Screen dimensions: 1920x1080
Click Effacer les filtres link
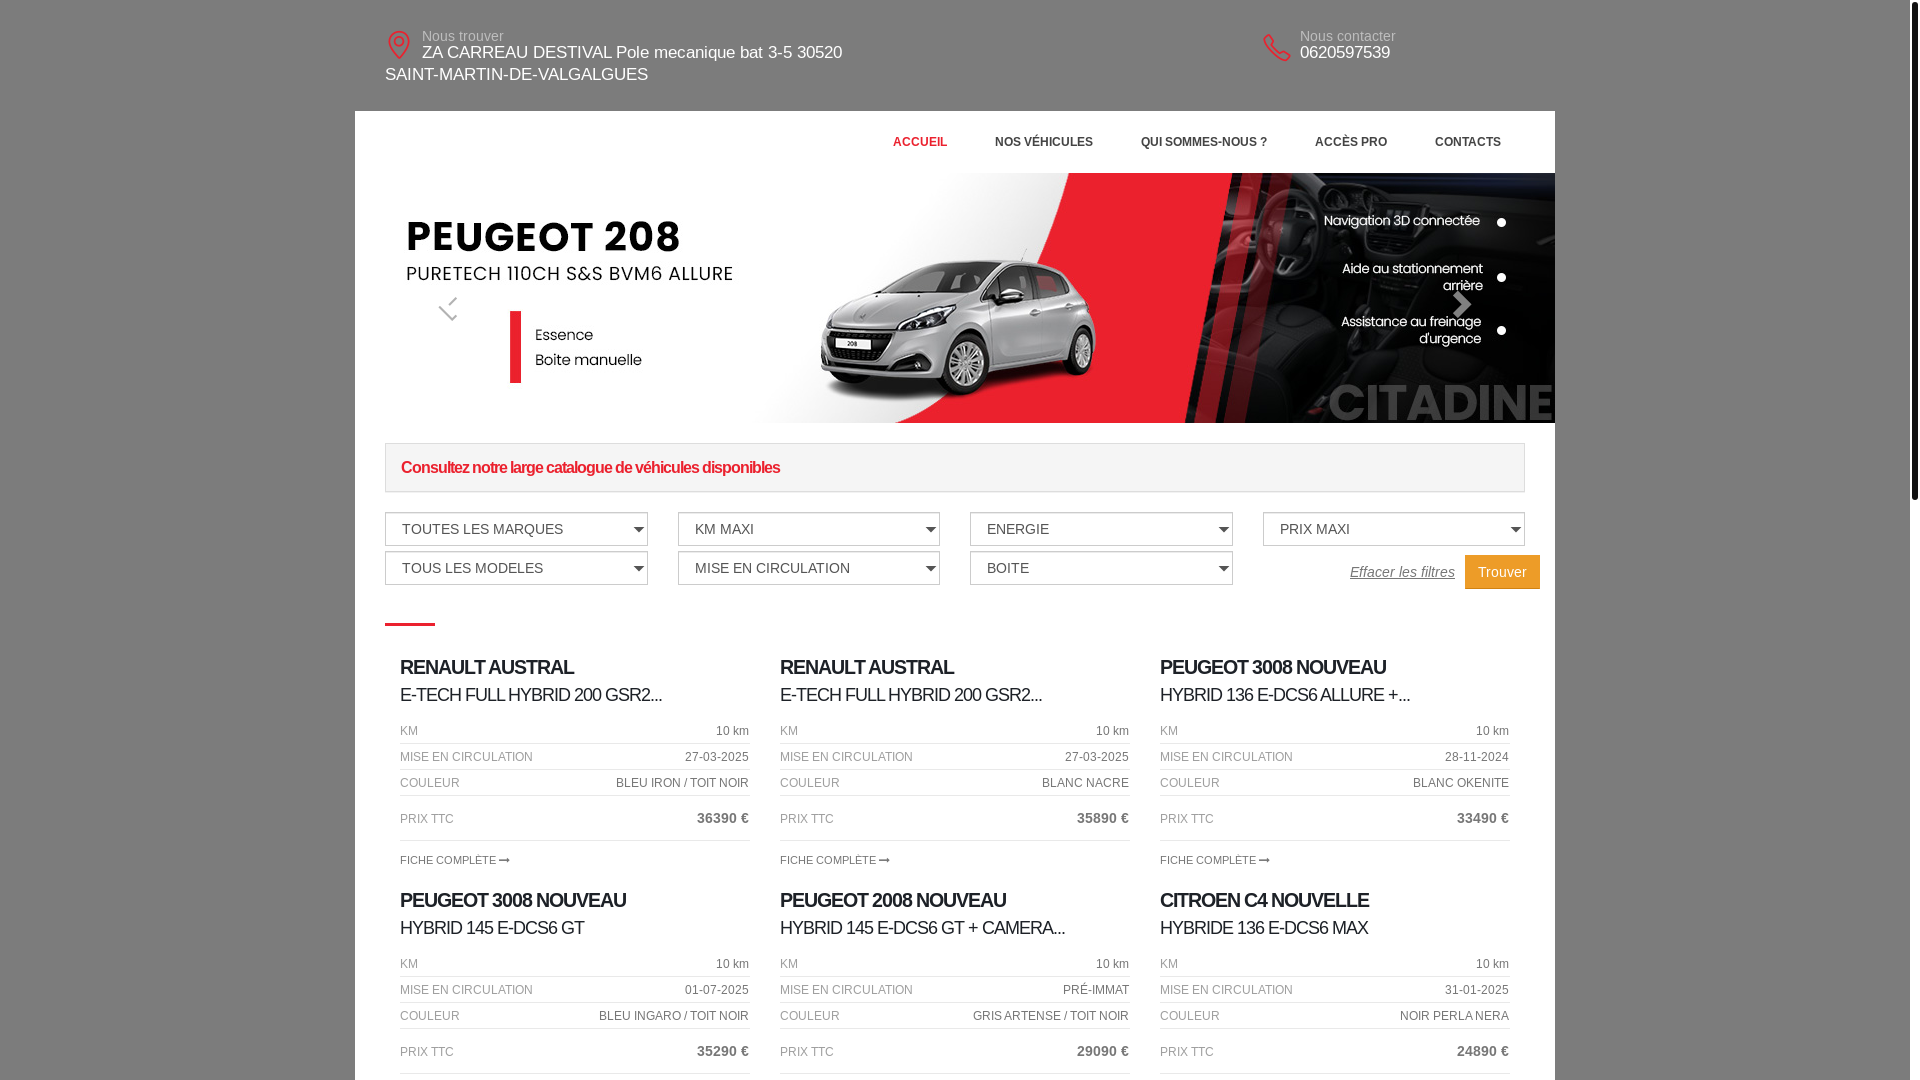1402,572
